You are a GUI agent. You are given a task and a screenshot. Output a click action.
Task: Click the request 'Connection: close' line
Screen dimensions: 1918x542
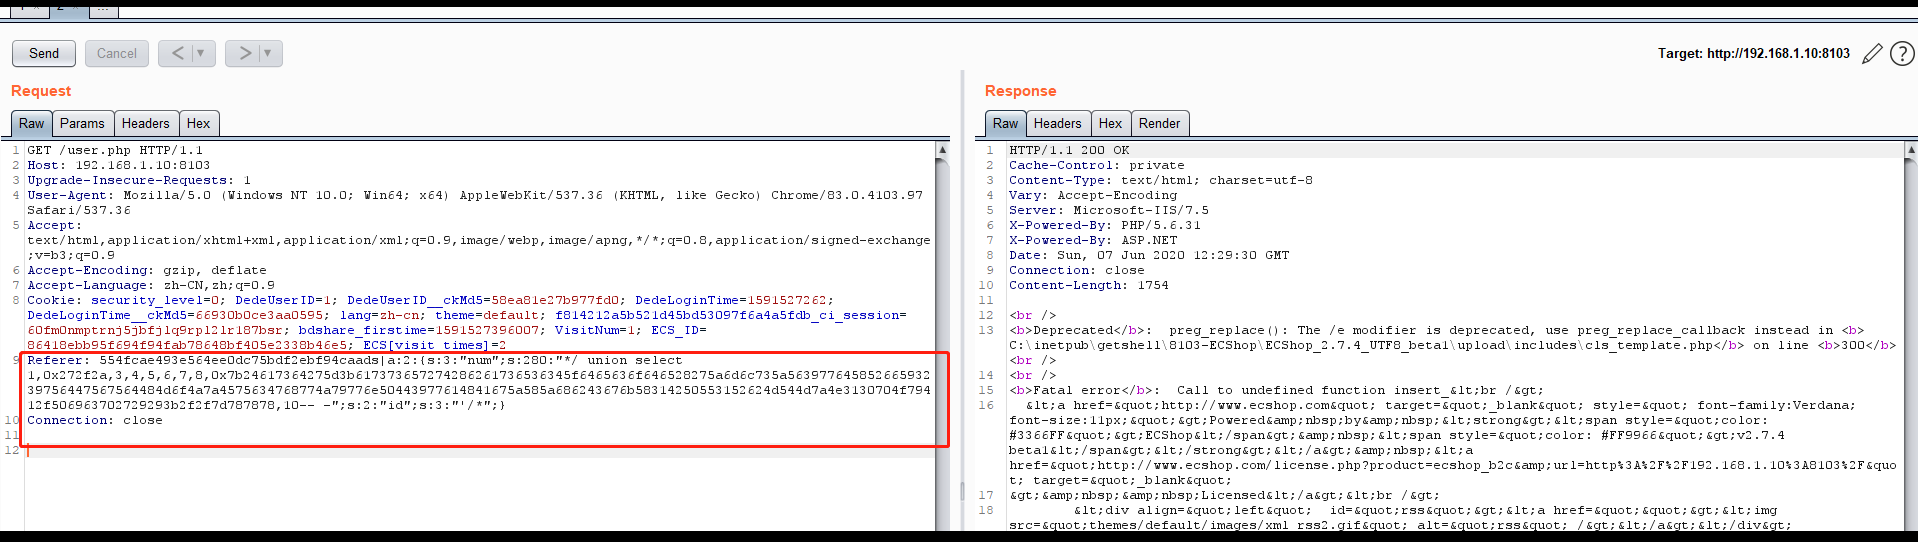click(x=95, y=420)
